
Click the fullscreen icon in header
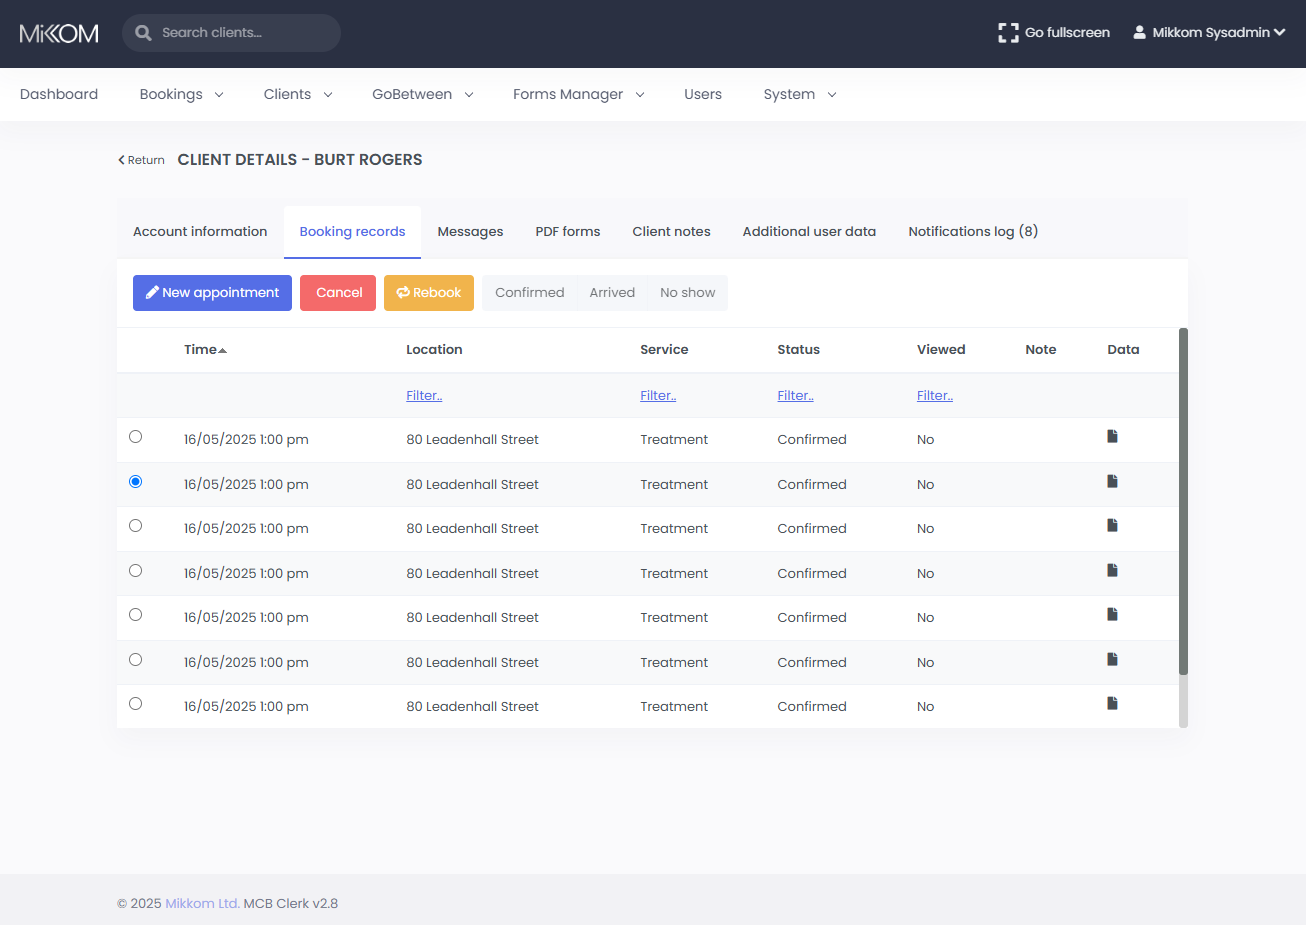[1008, 33]
